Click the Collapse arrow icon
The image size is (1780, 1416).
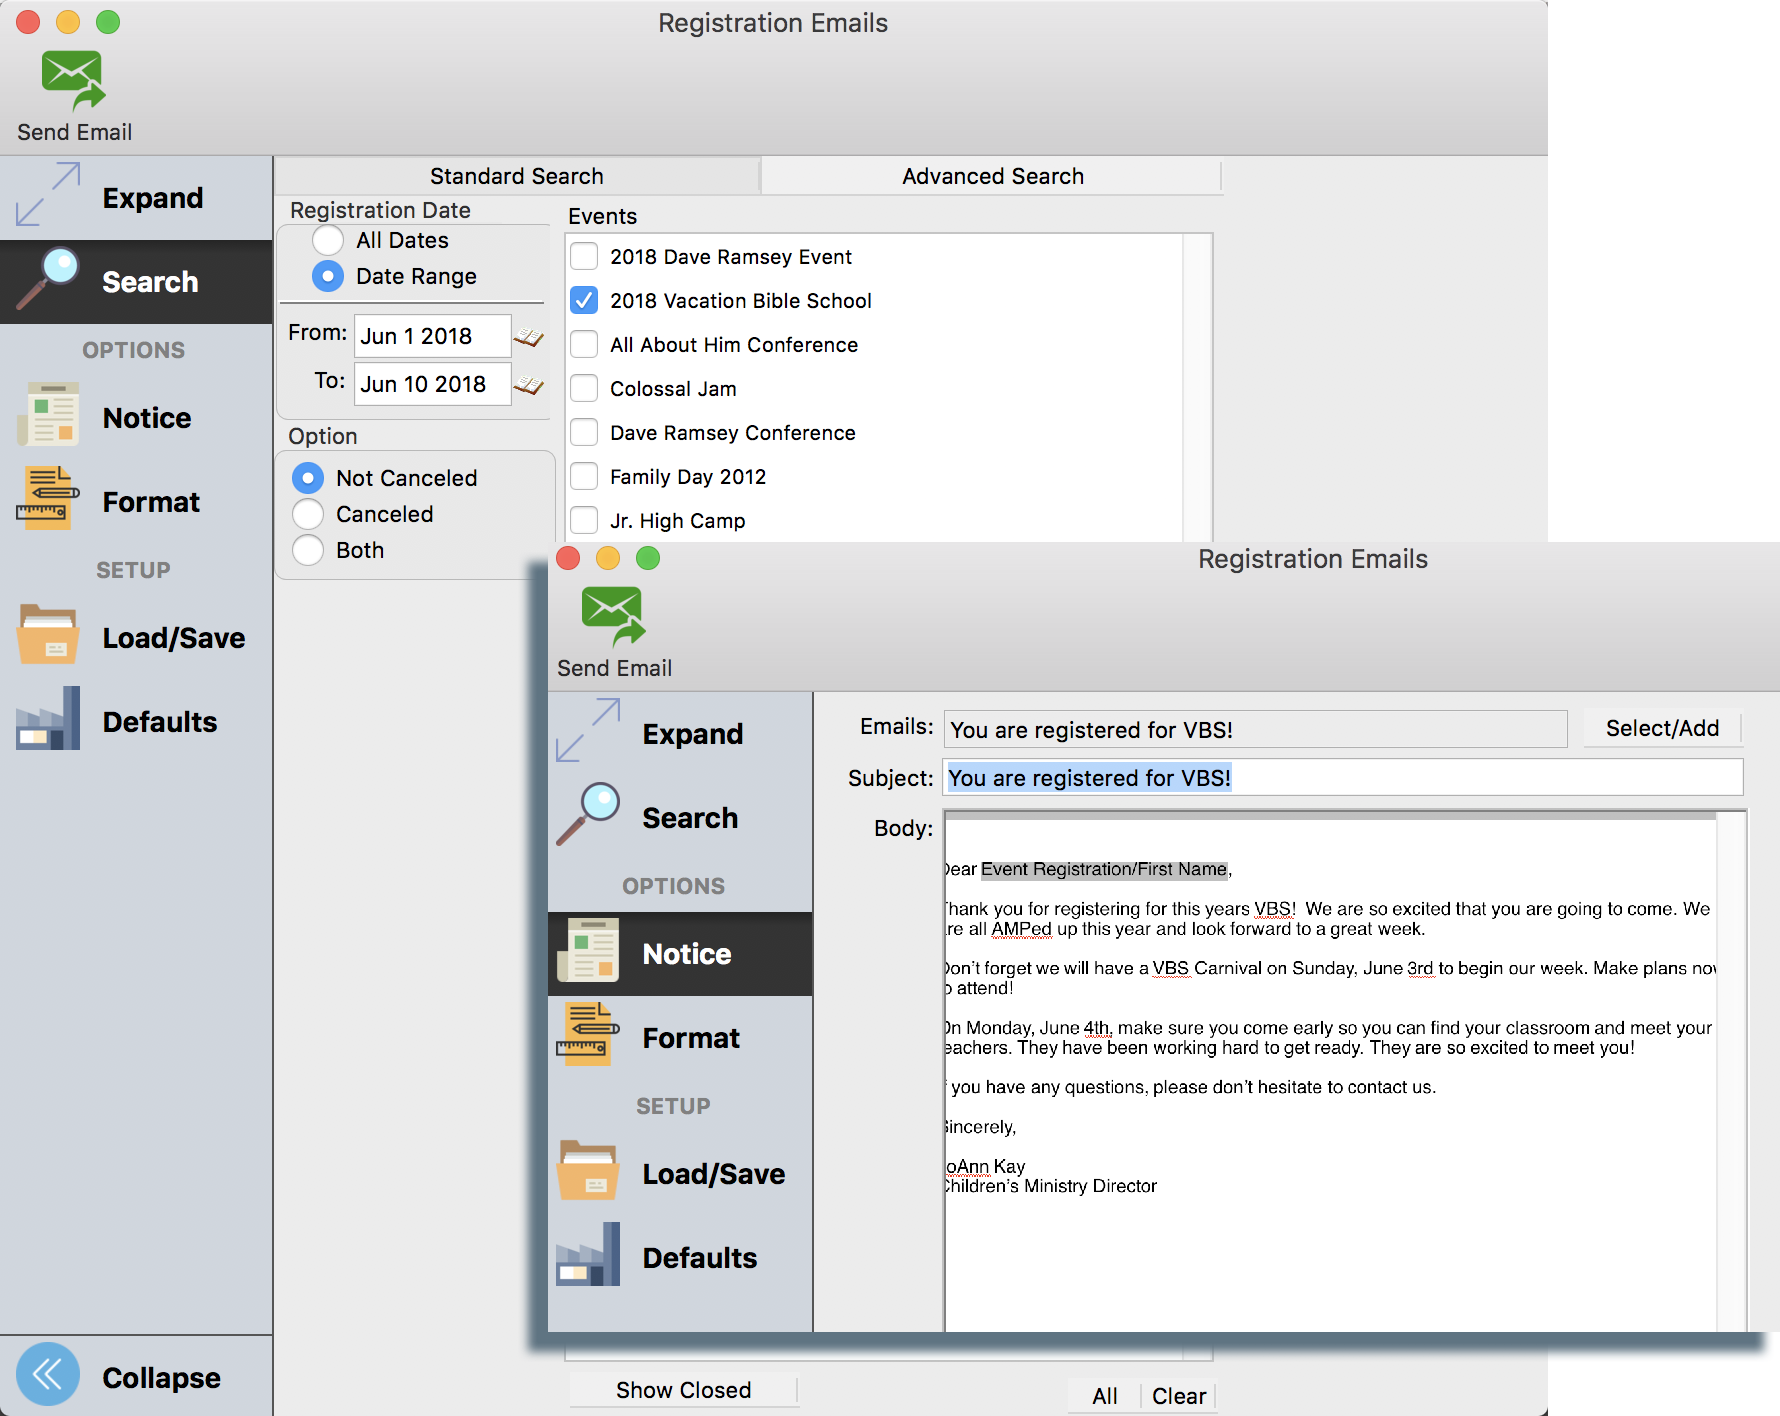click(x=47, y=1375)
